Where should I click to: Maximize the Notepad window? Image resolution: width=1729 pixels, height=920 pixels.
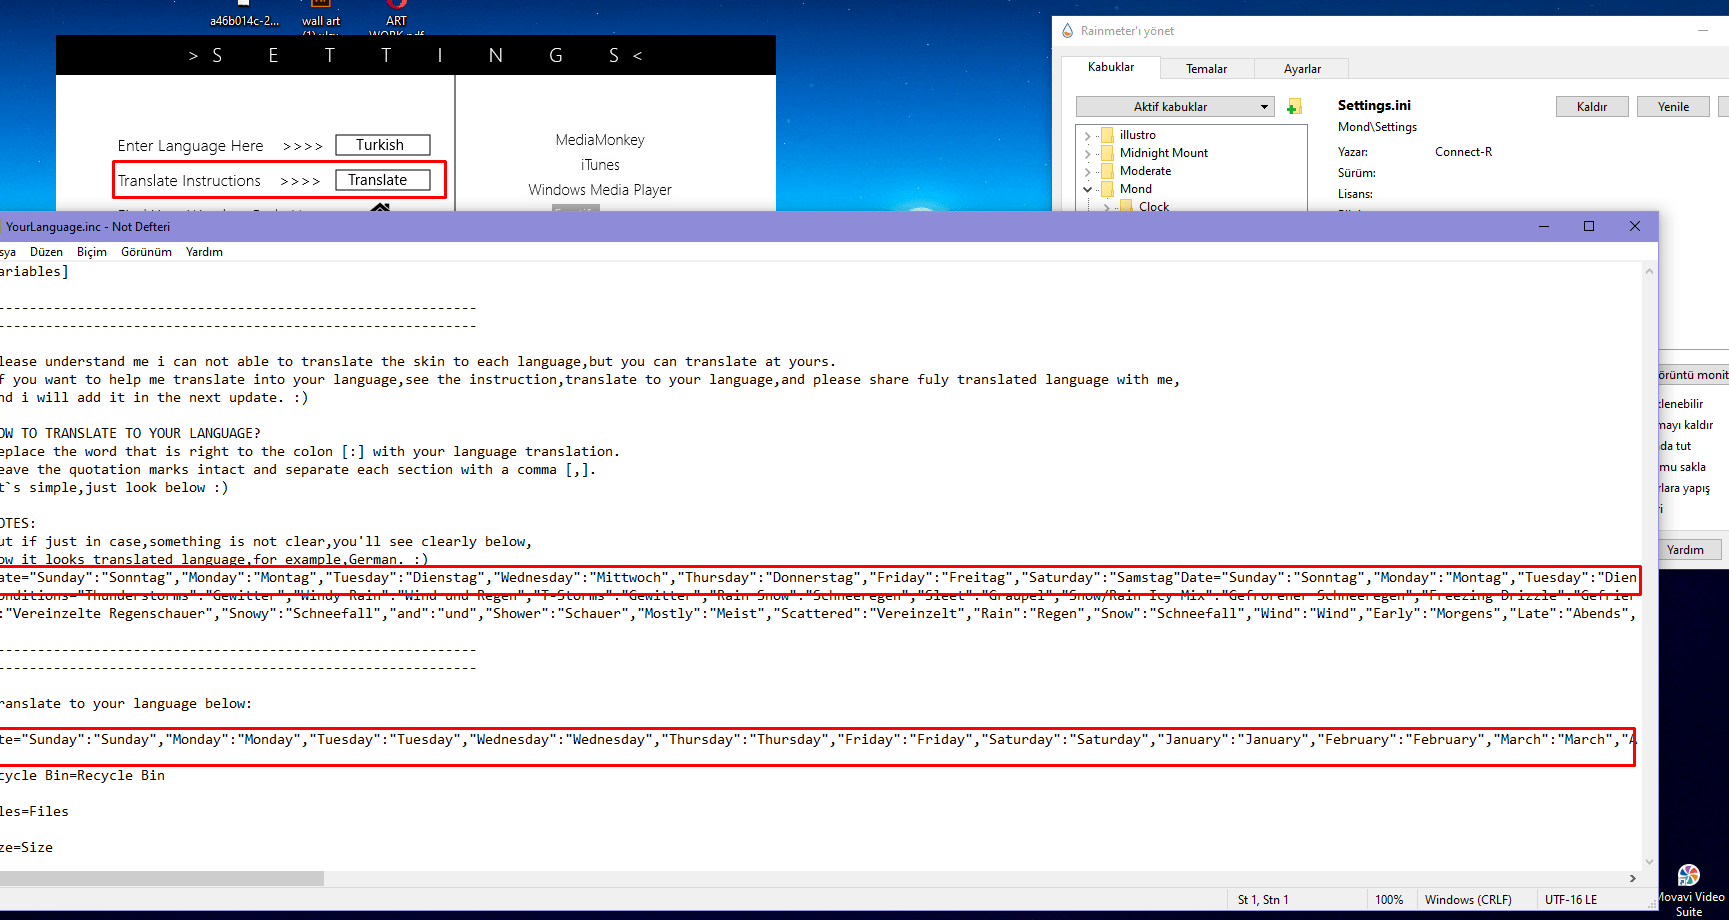click(x=1589, y=227)
